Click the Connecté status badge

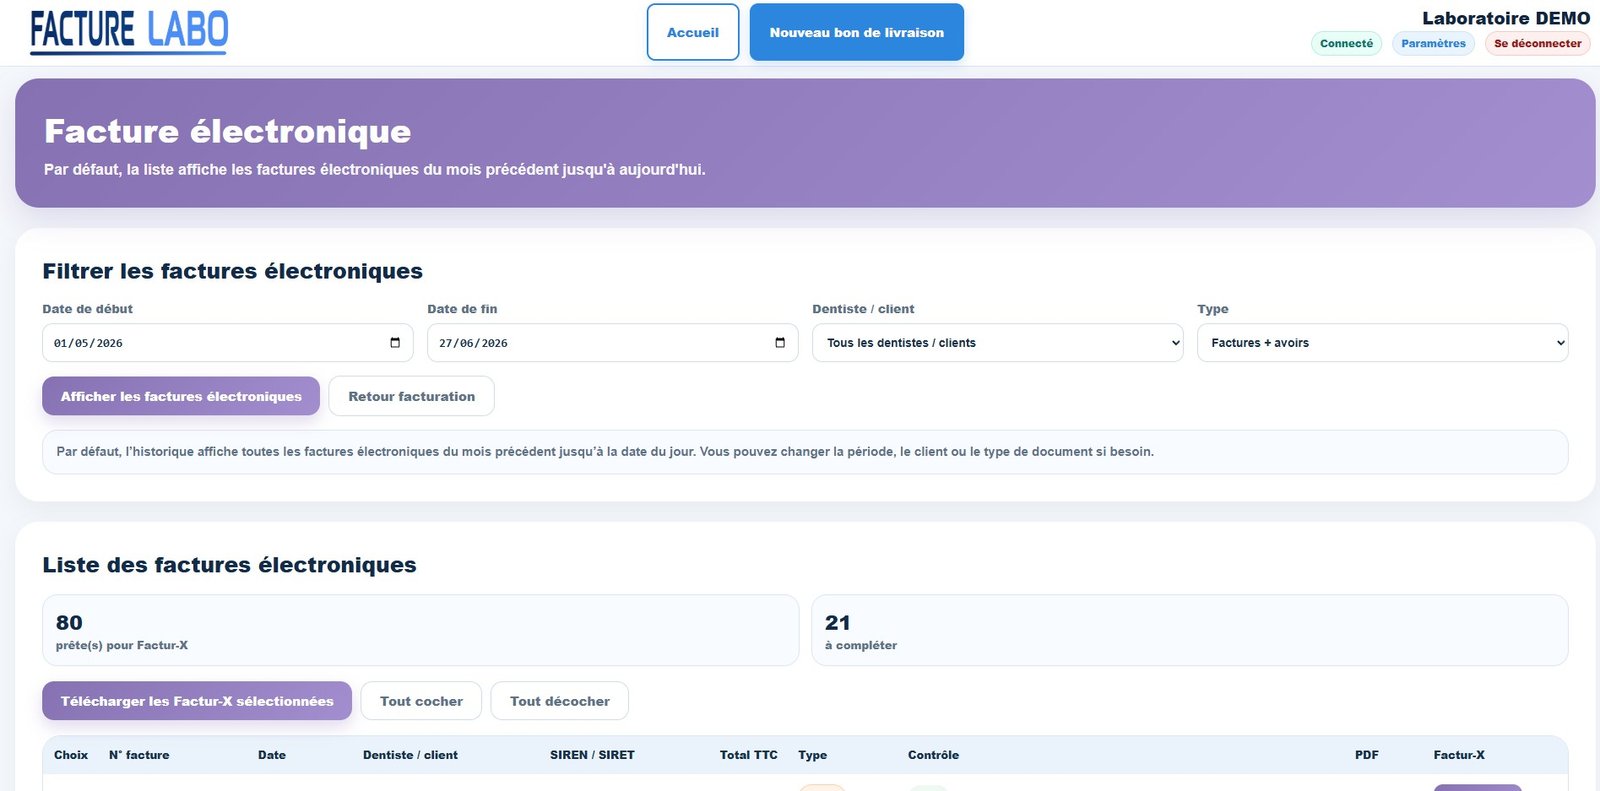[1346, 43]
